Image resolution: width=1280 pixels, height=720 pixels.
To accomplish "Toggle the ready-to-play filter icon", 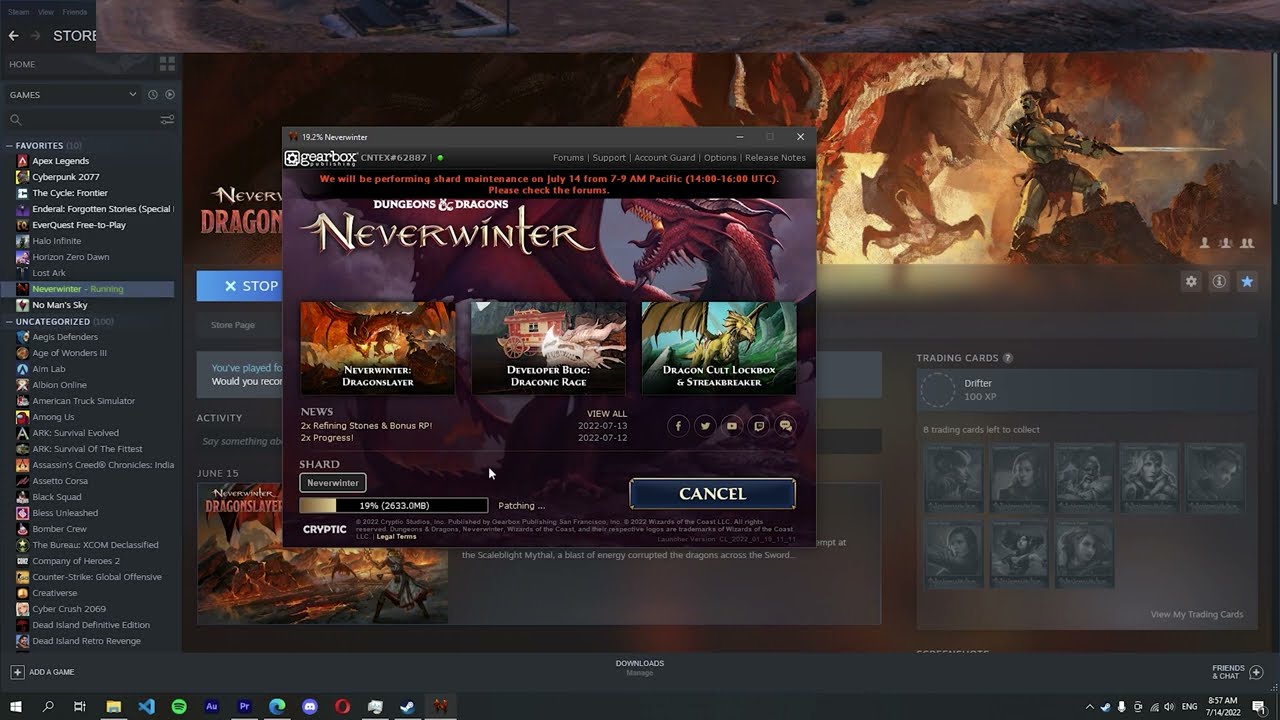I will (x=169, y=95).
